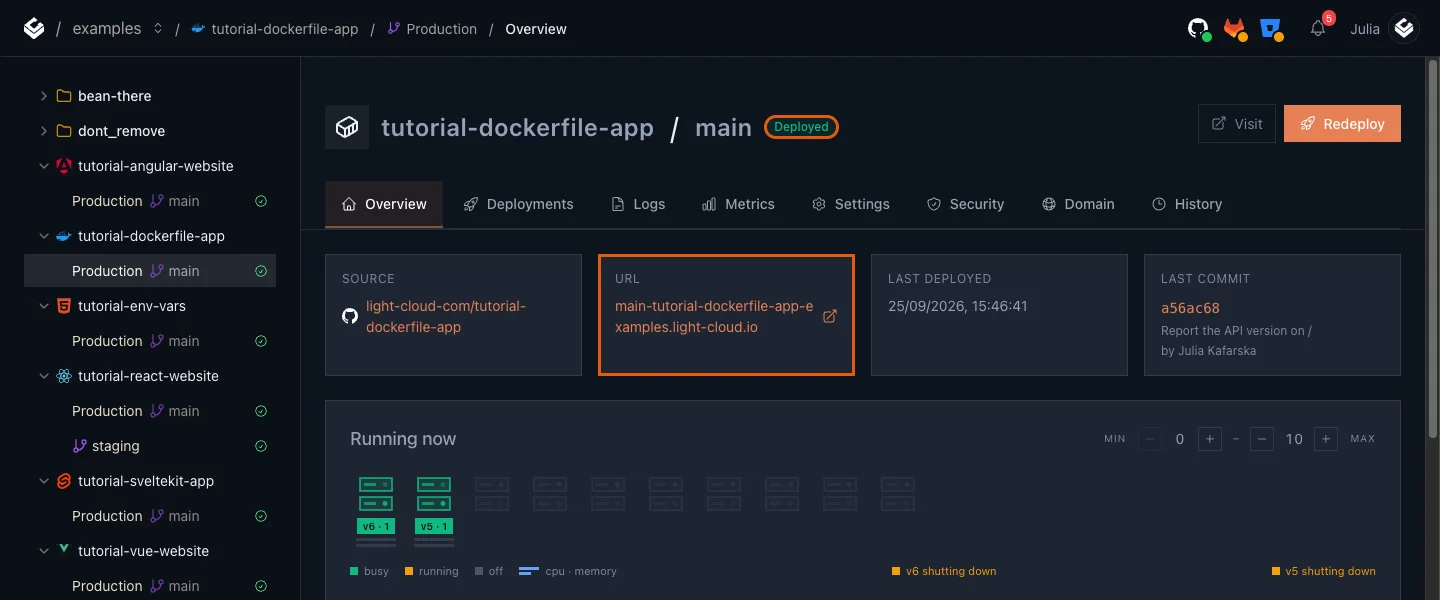The image size is (1440, 600).
Task: Switch to the Deployments tab
Action: click(518, 204)
